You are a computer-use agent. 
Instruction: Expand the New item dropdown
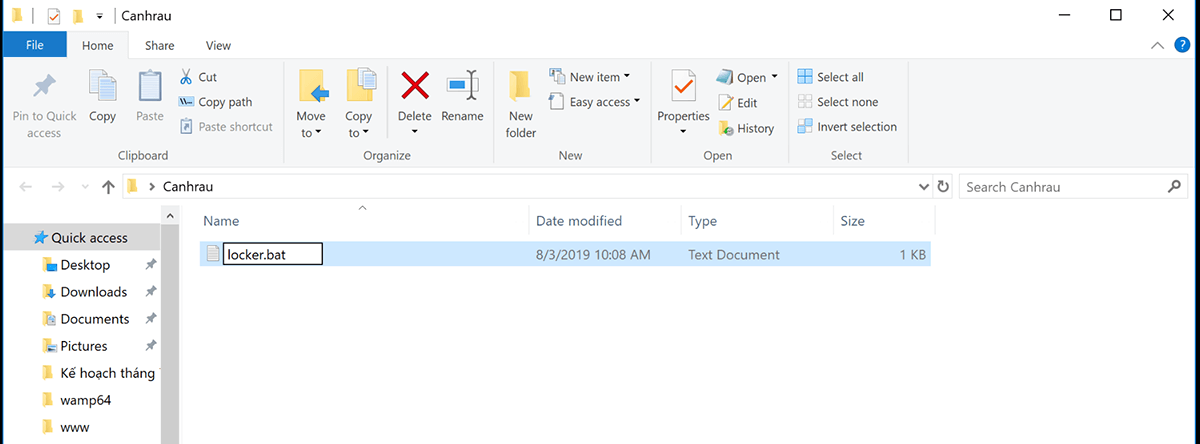[590, 77]
